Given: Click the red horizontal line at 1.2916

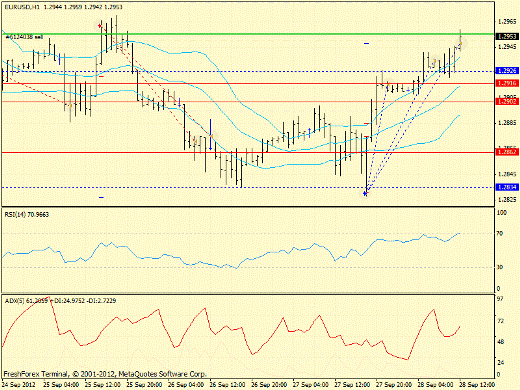Looking at the screenshot, I should [248, 83].
